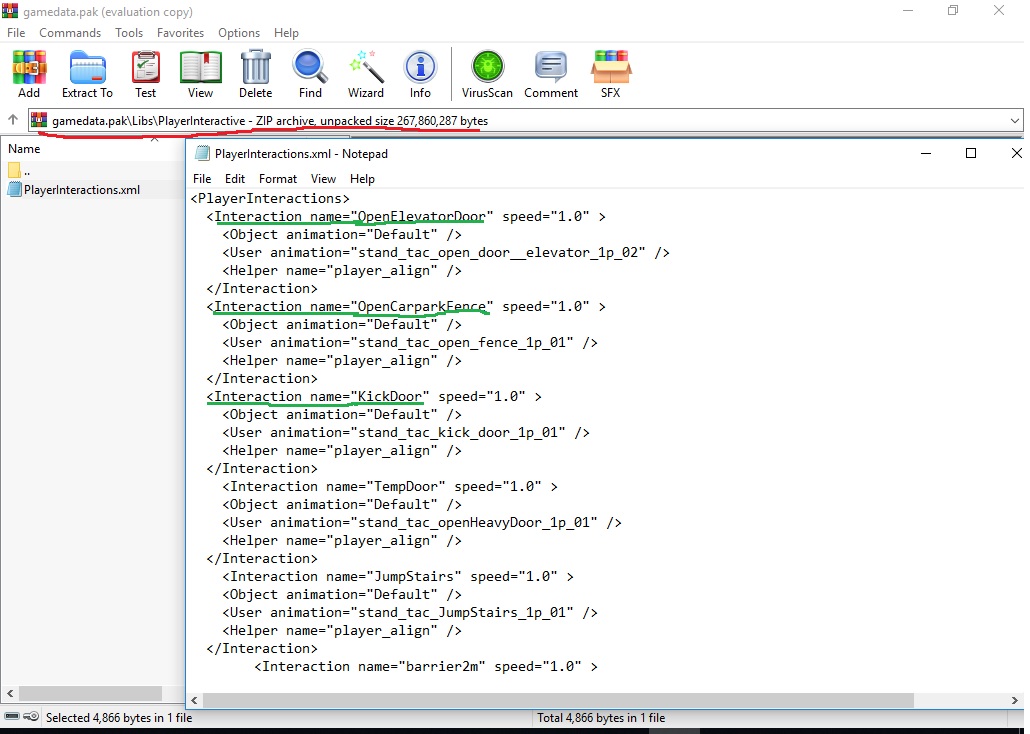Click the OpenElevatorDoor interaction line
The height and width of the screenshot is (734, 1030).
[406, 217]
